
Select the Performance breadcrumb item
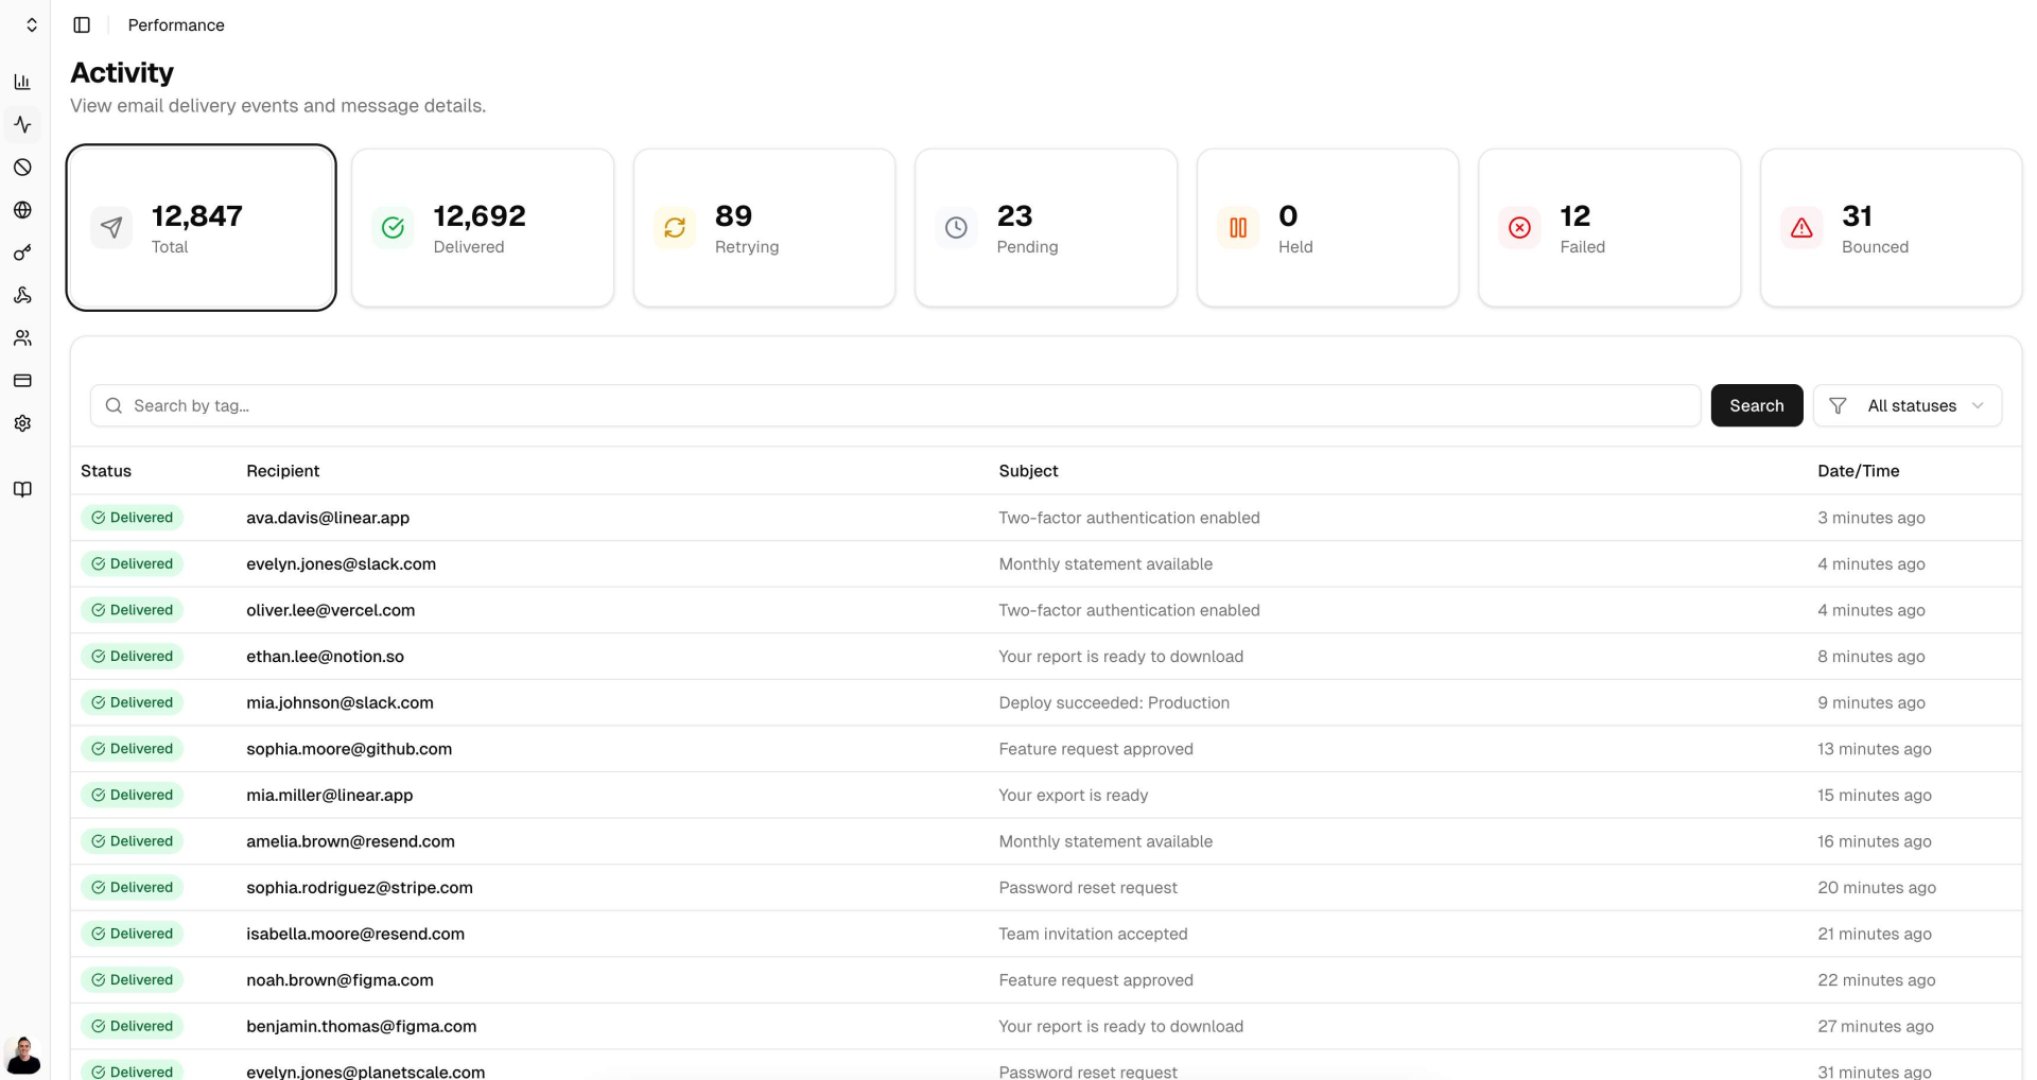[x=175, y=24]
